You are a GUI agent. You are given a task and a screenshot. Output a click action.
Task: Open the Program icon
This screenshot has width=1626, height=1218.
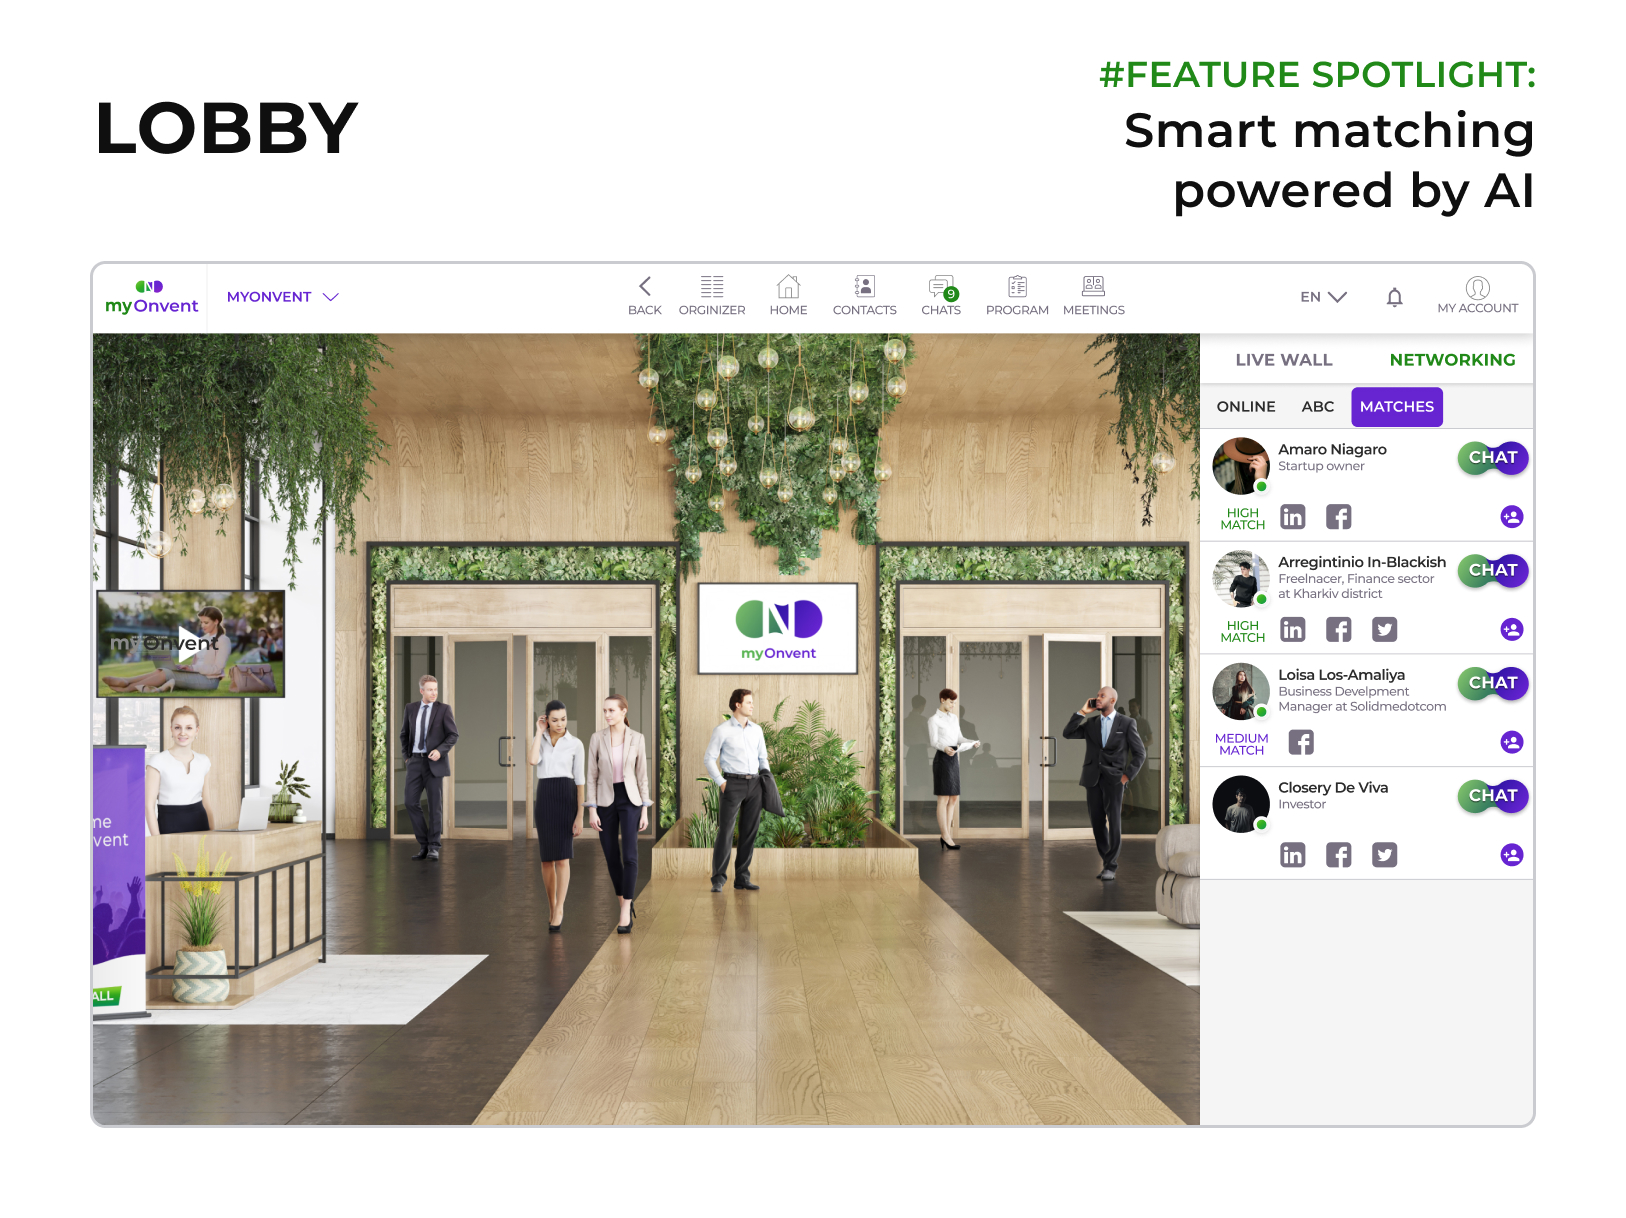coord(1017,296)
